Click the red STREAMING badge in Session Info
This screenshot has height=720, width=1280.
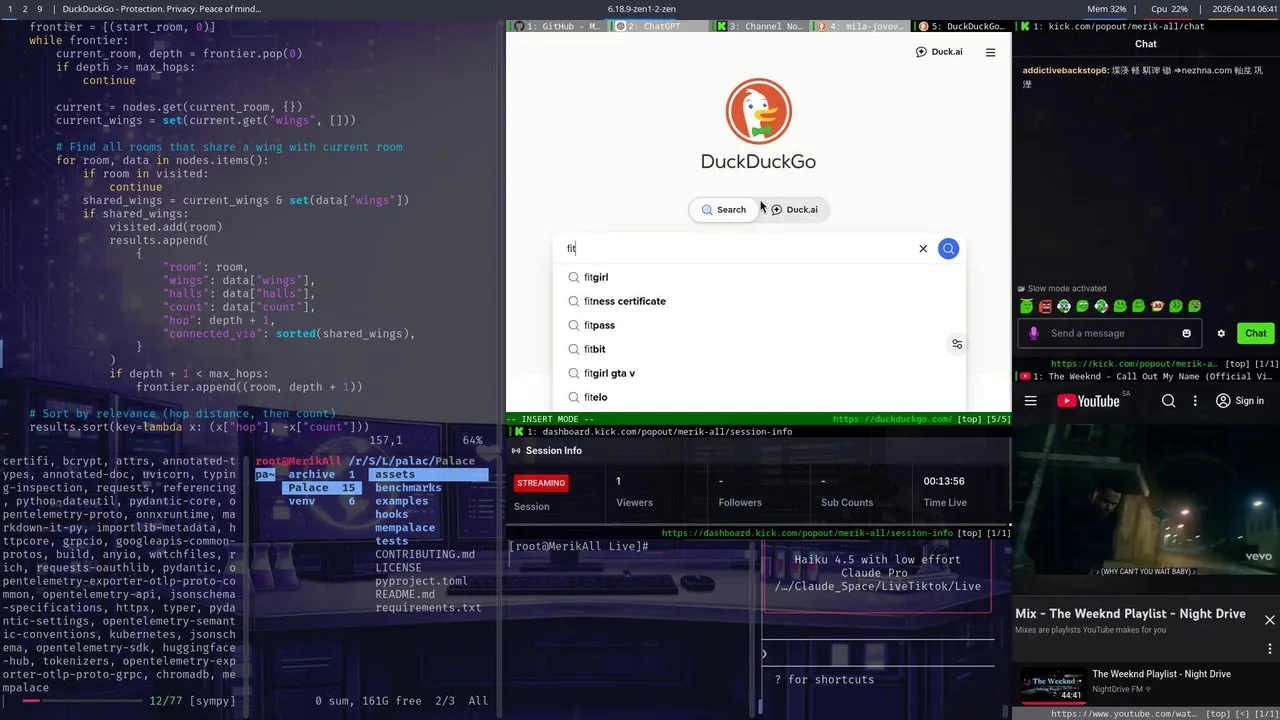(x=541, y=483)
